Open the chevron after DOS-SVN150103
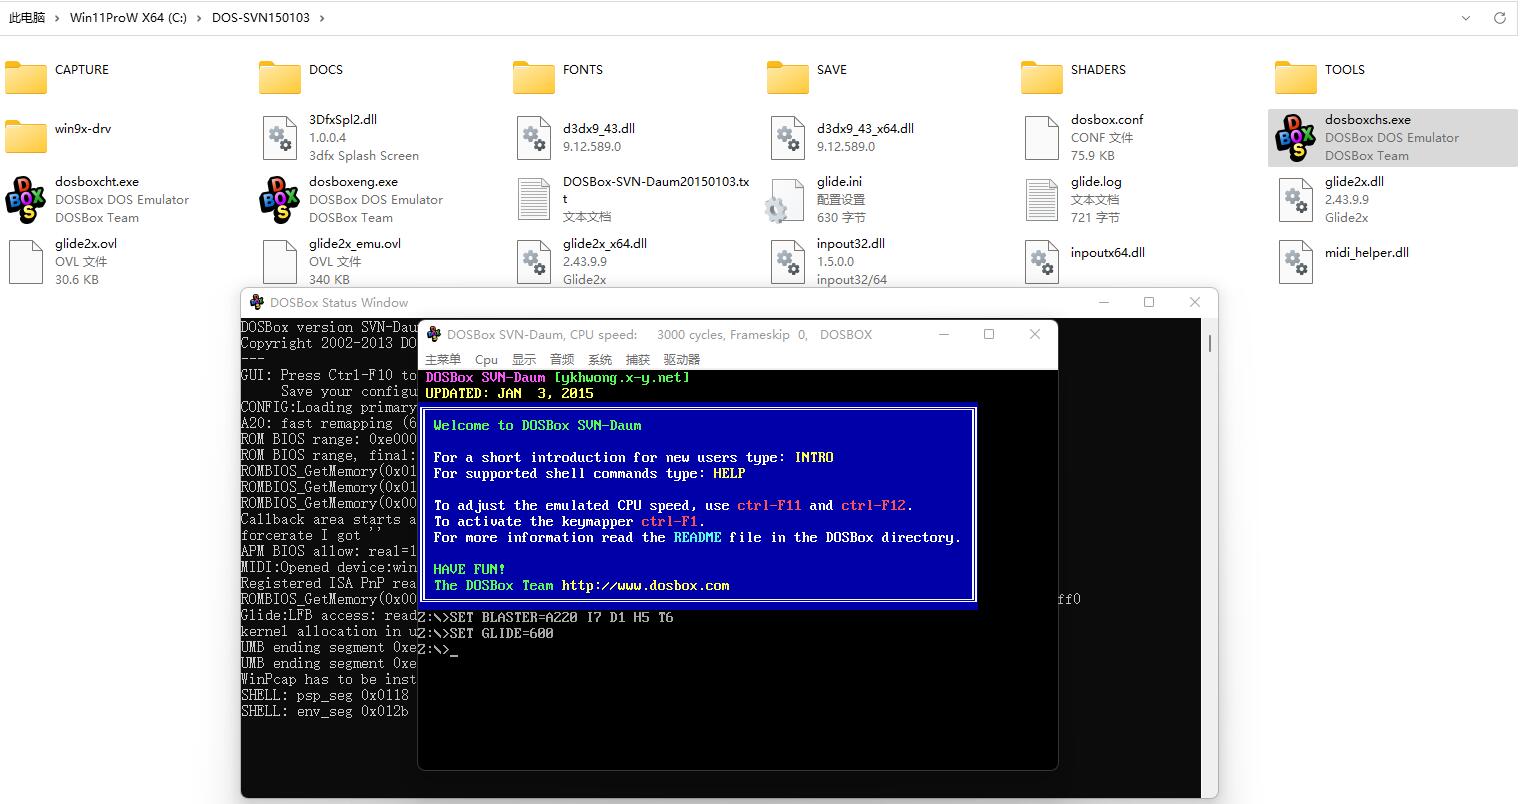This screenshot has height=804, width=1524. 322,17
